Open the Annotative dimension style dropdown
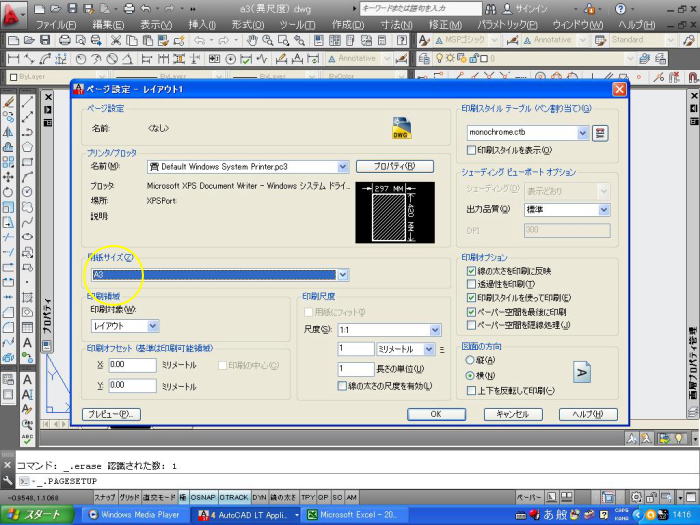Image resolution: width=700 pixels, height=525 pixels. [x=387, y=58]
